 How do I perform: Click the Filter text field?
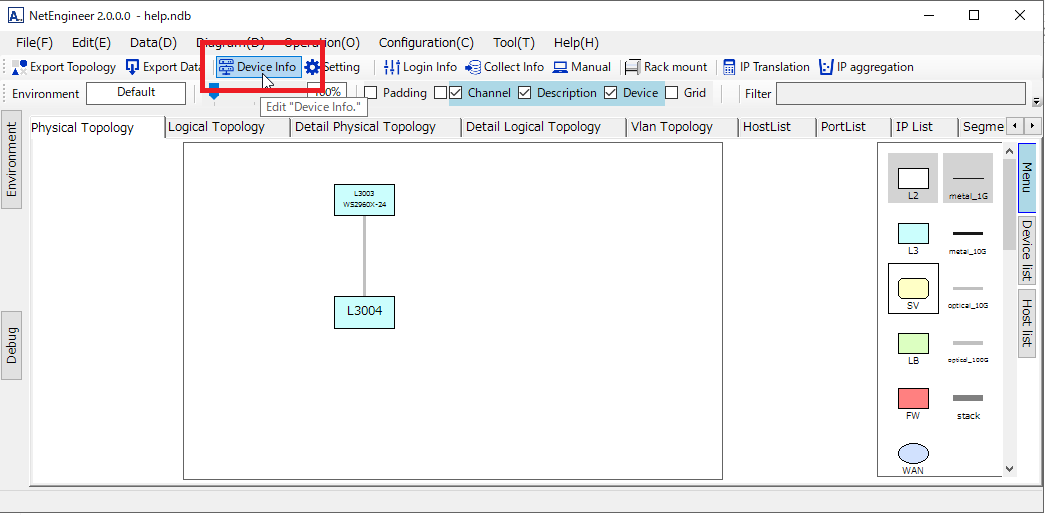click(x=900, y=93)
